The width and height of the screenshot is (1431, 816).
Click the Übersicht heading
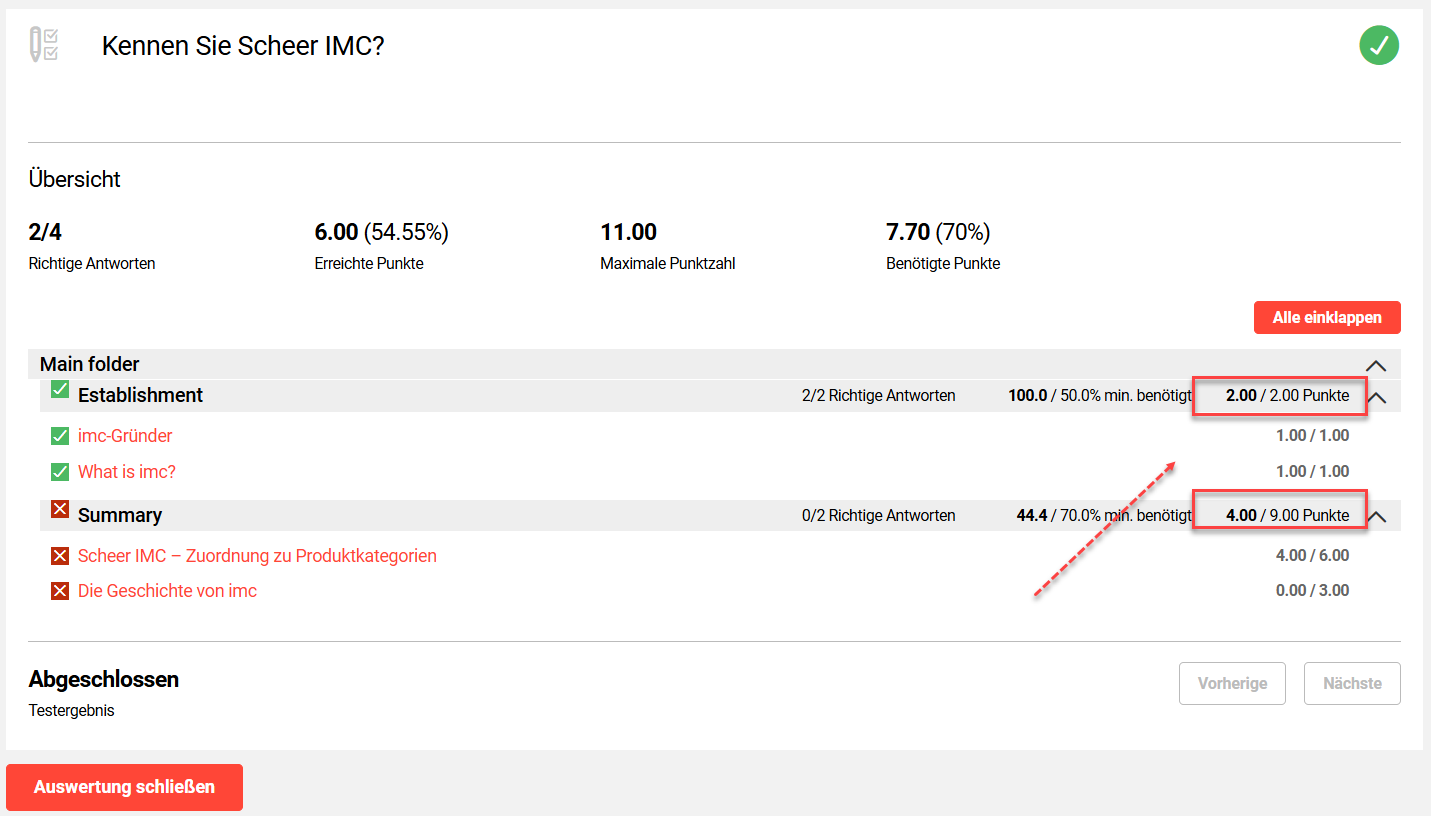click(75, 180)
